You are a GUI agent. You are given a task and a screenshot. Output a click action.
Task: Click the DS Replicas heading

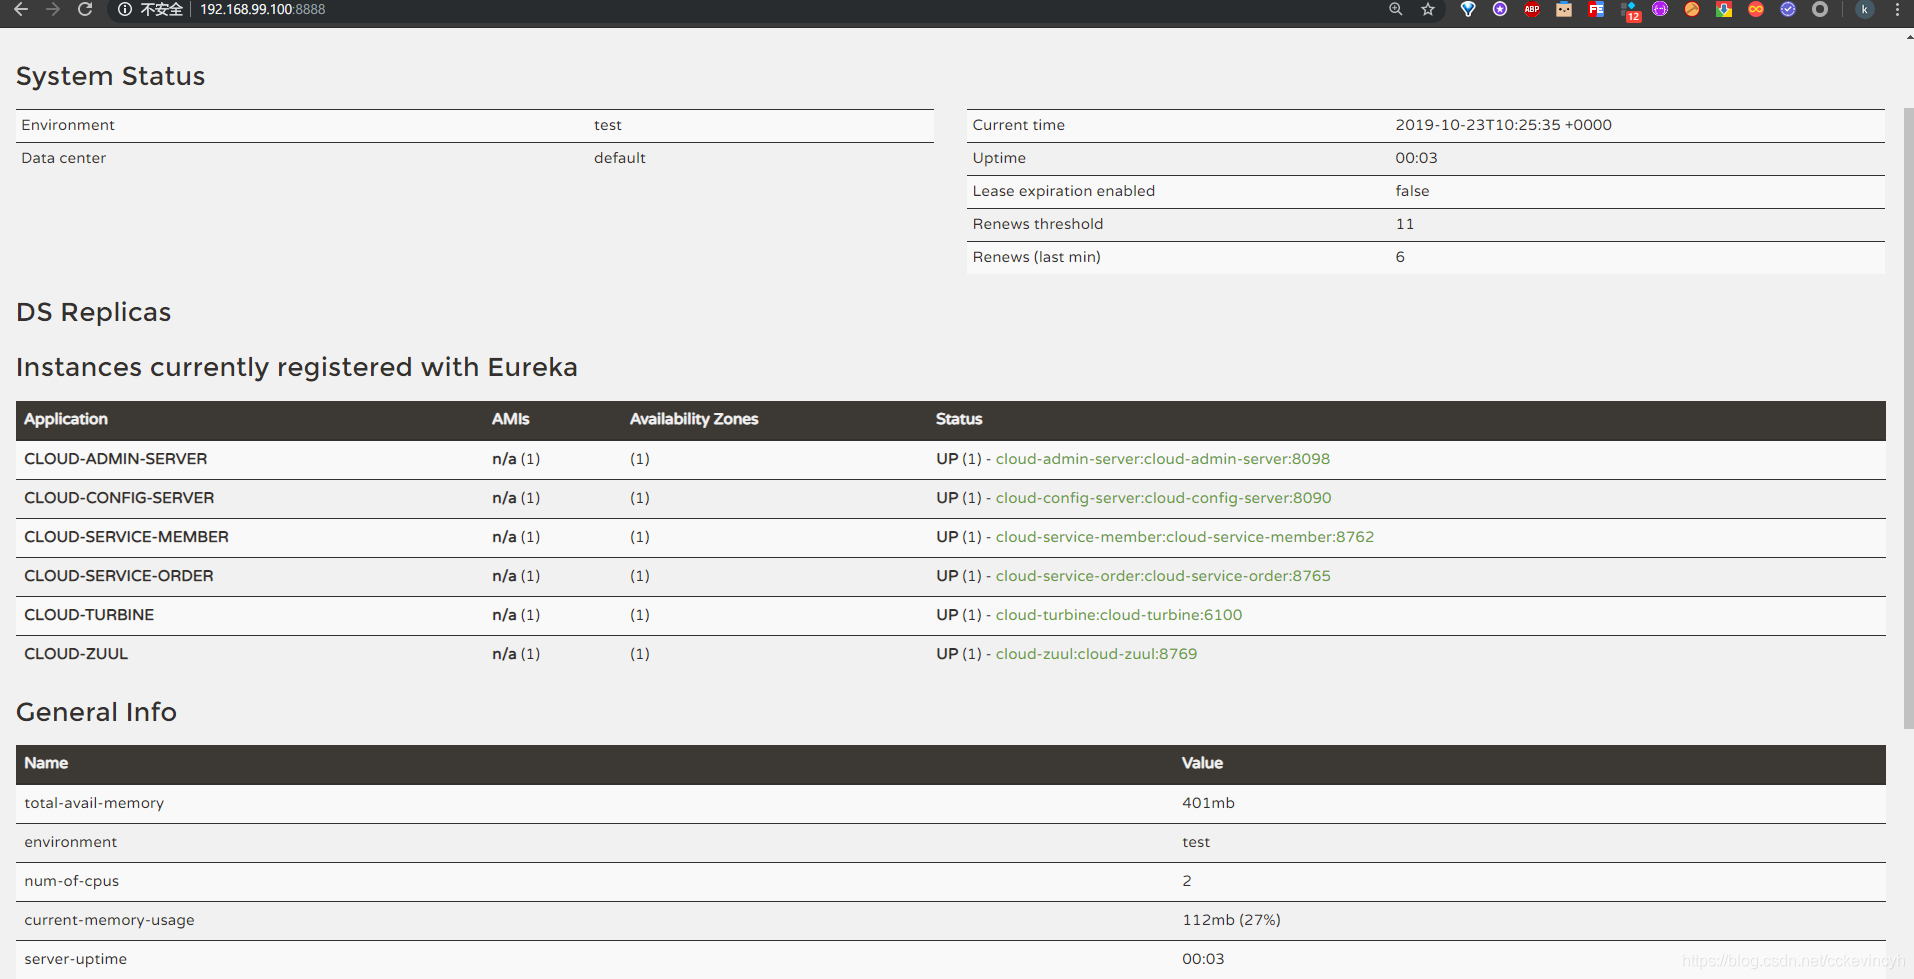point(93,312)
